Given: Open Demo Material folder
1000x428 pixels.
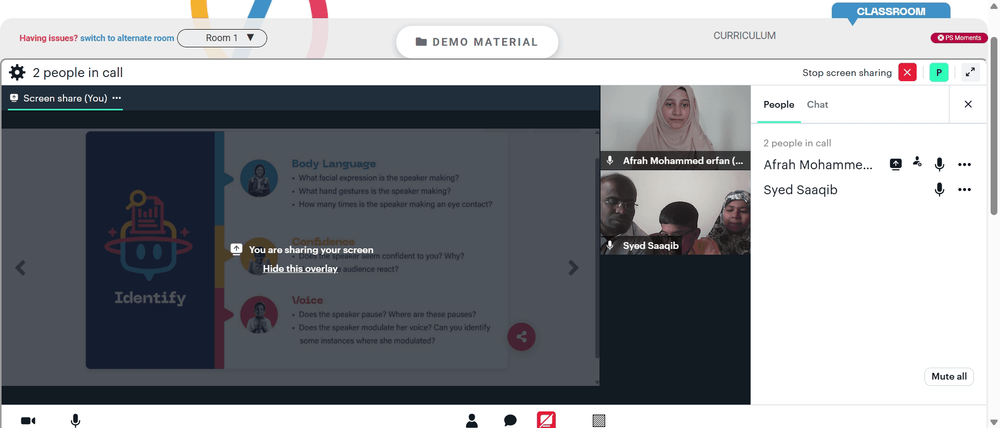Looking at the screenshot, I should [477, 42].
